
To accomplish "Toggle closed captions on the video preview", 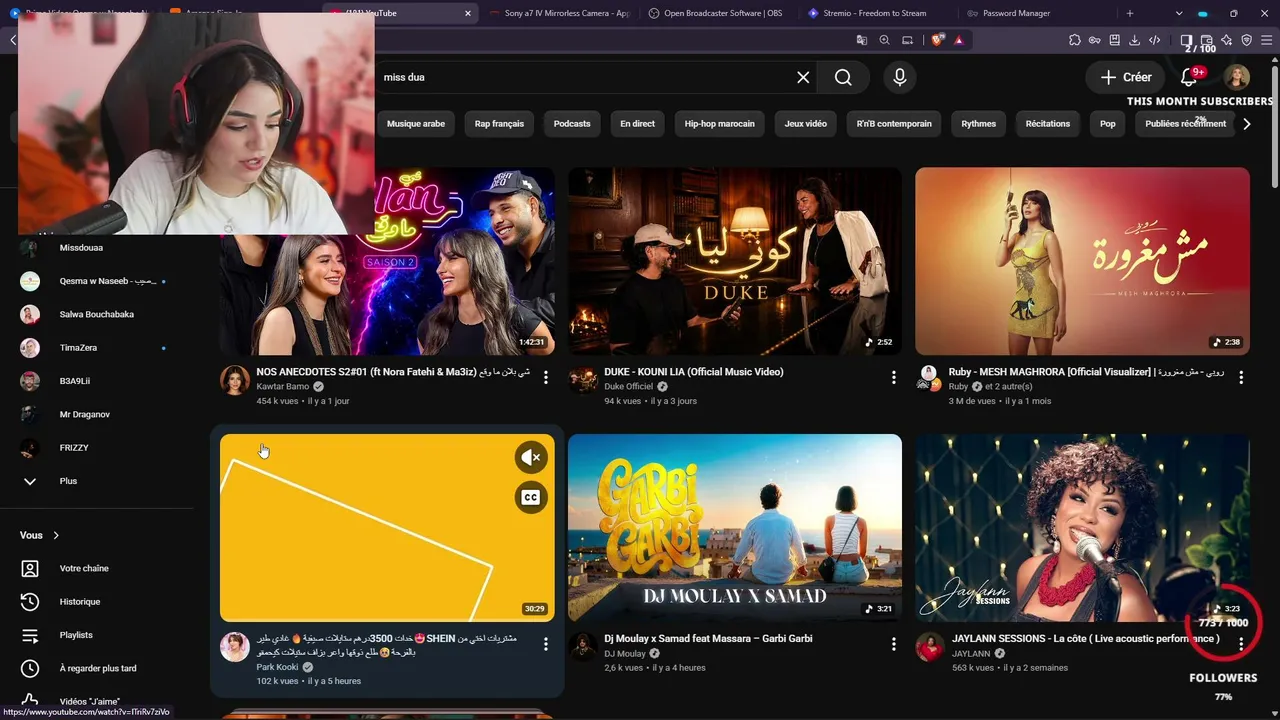I will pyautogui.click(x=531, y=497).
